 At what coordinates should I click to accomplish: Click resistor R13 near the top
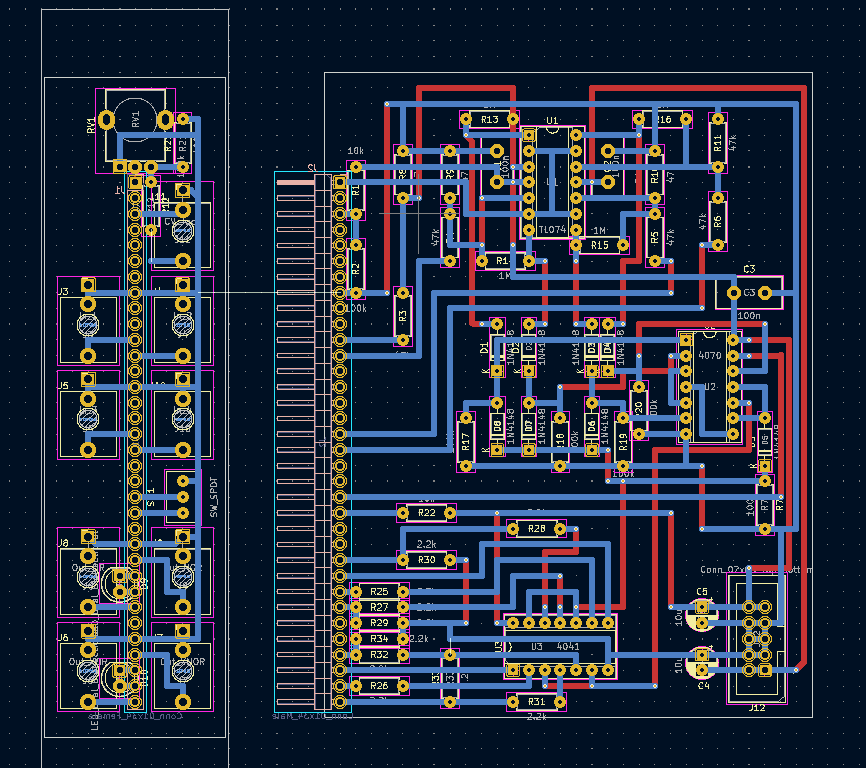pos(490,120)
